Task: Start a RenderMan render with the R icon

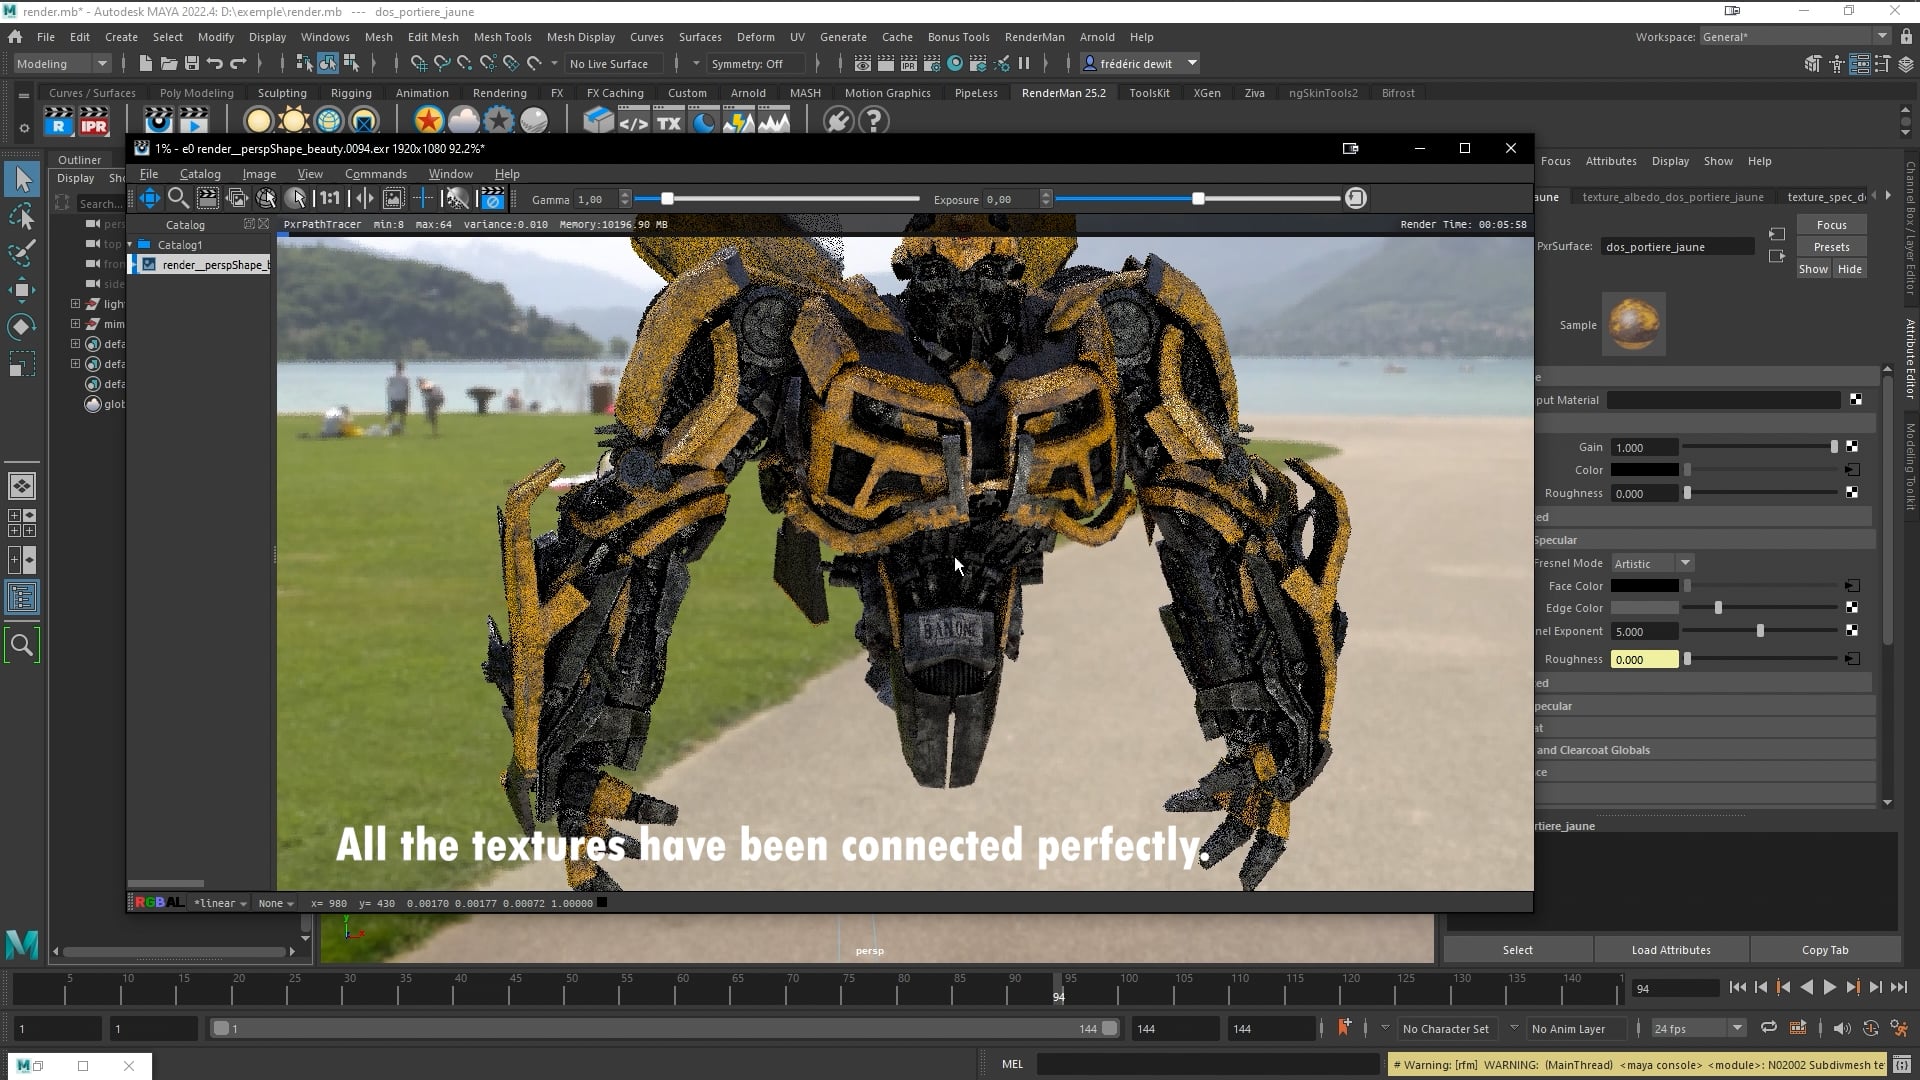Action: (59, 121)
